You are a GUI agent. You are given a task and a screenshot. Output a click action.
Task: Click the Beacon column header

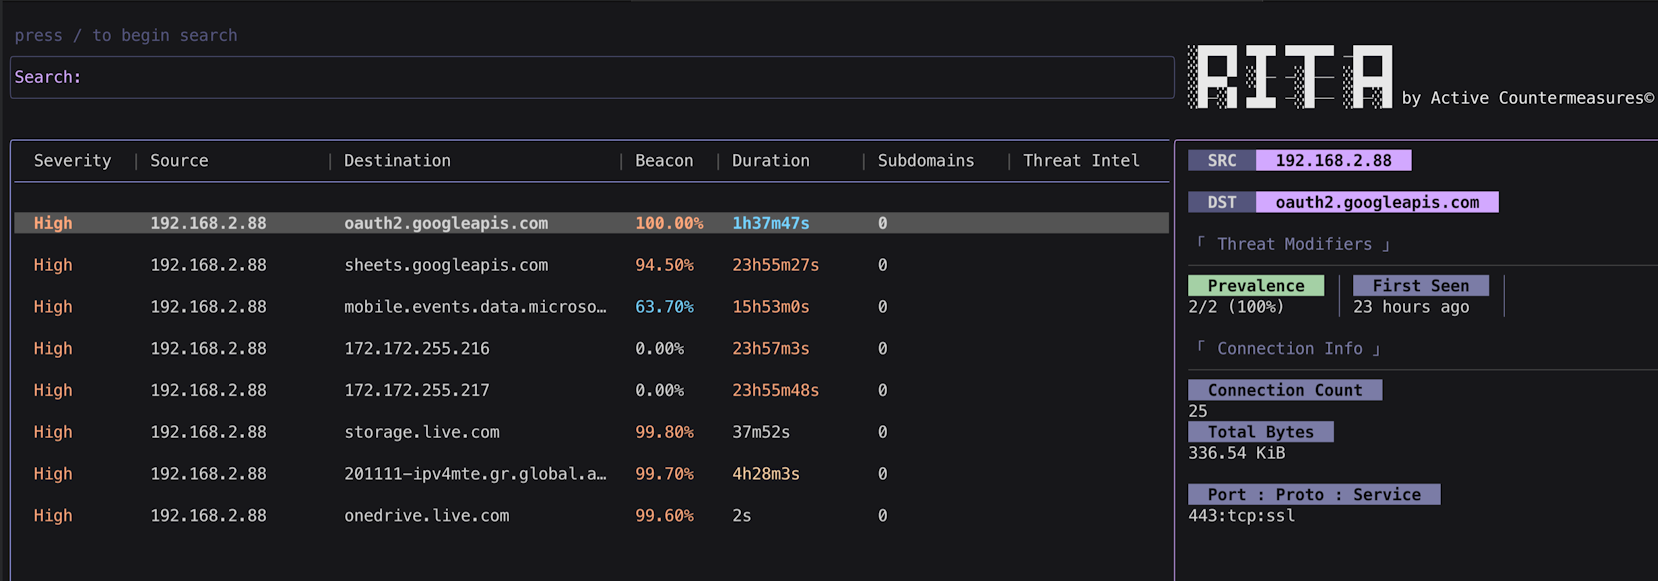[664, 161]
